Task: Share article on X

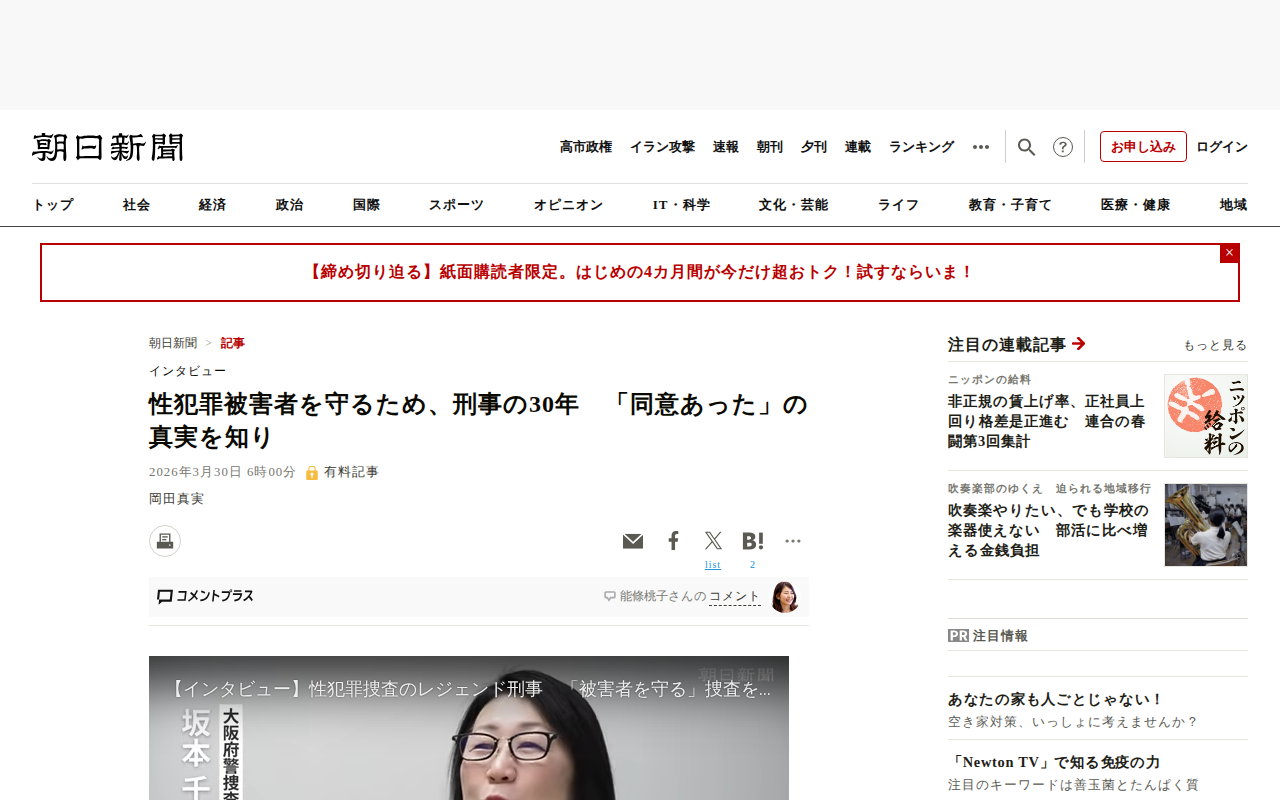Action: click(713, 541)
